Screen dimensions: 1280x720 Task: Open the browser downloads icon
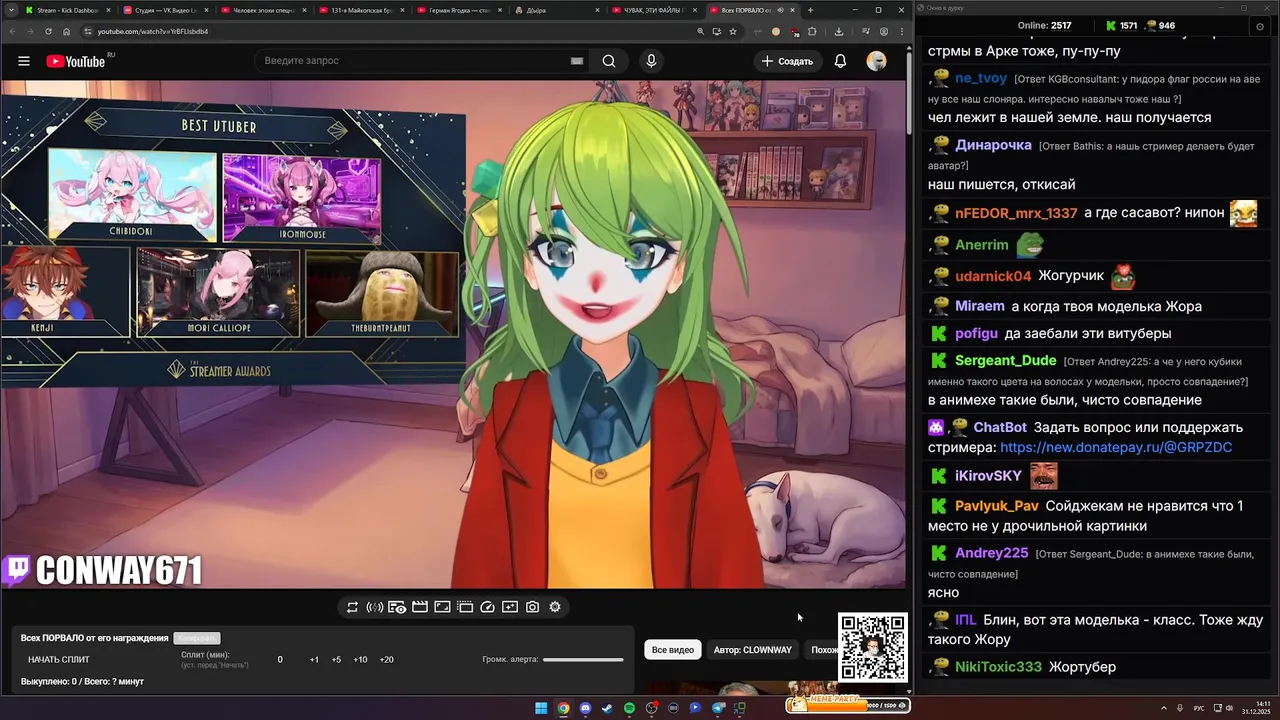click(x=839, y=31)
